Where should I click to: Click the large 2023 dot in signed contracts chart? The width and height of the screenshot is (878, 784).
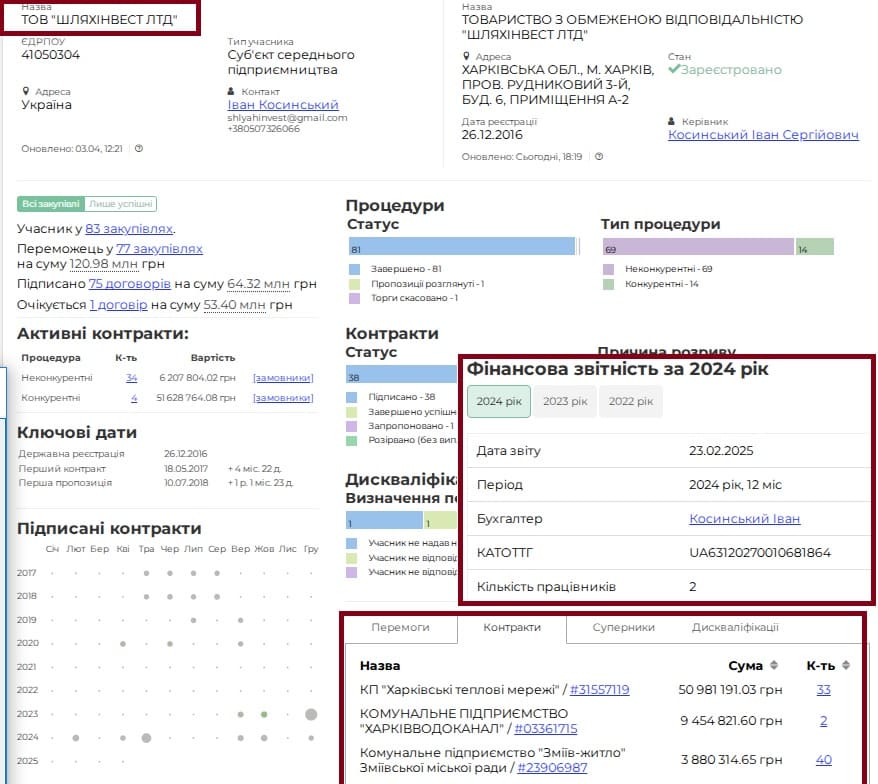tap(311, 714)
